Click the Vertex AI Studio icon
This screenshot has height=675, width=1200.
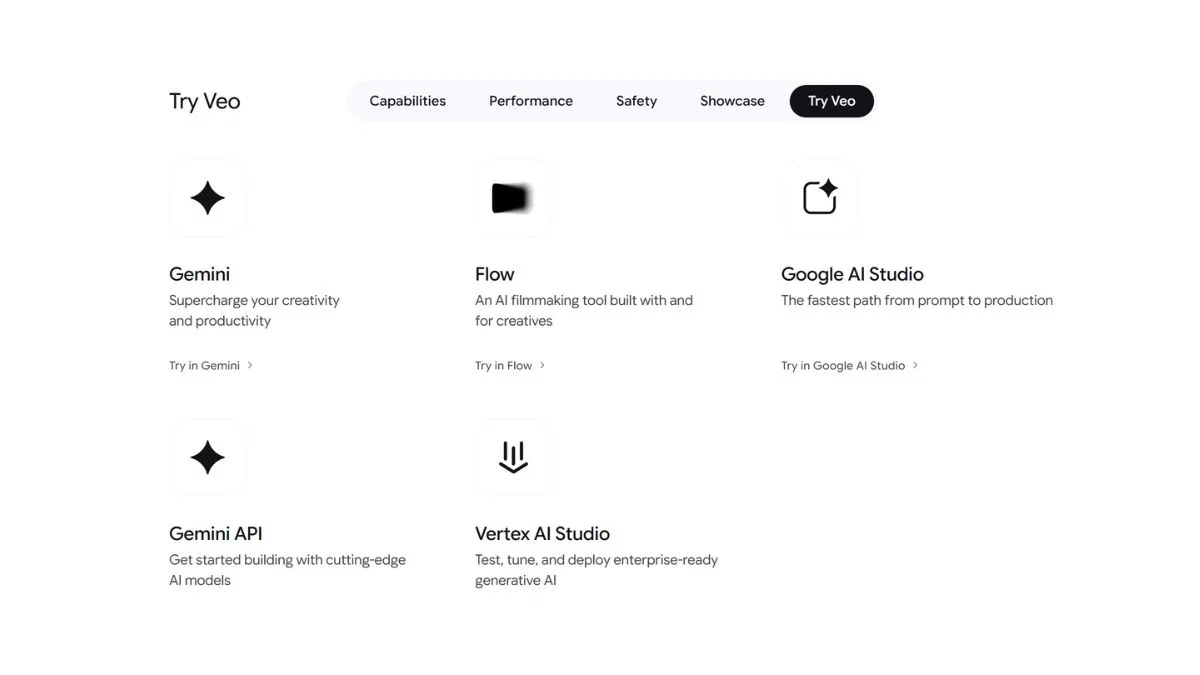coord(512,457)
